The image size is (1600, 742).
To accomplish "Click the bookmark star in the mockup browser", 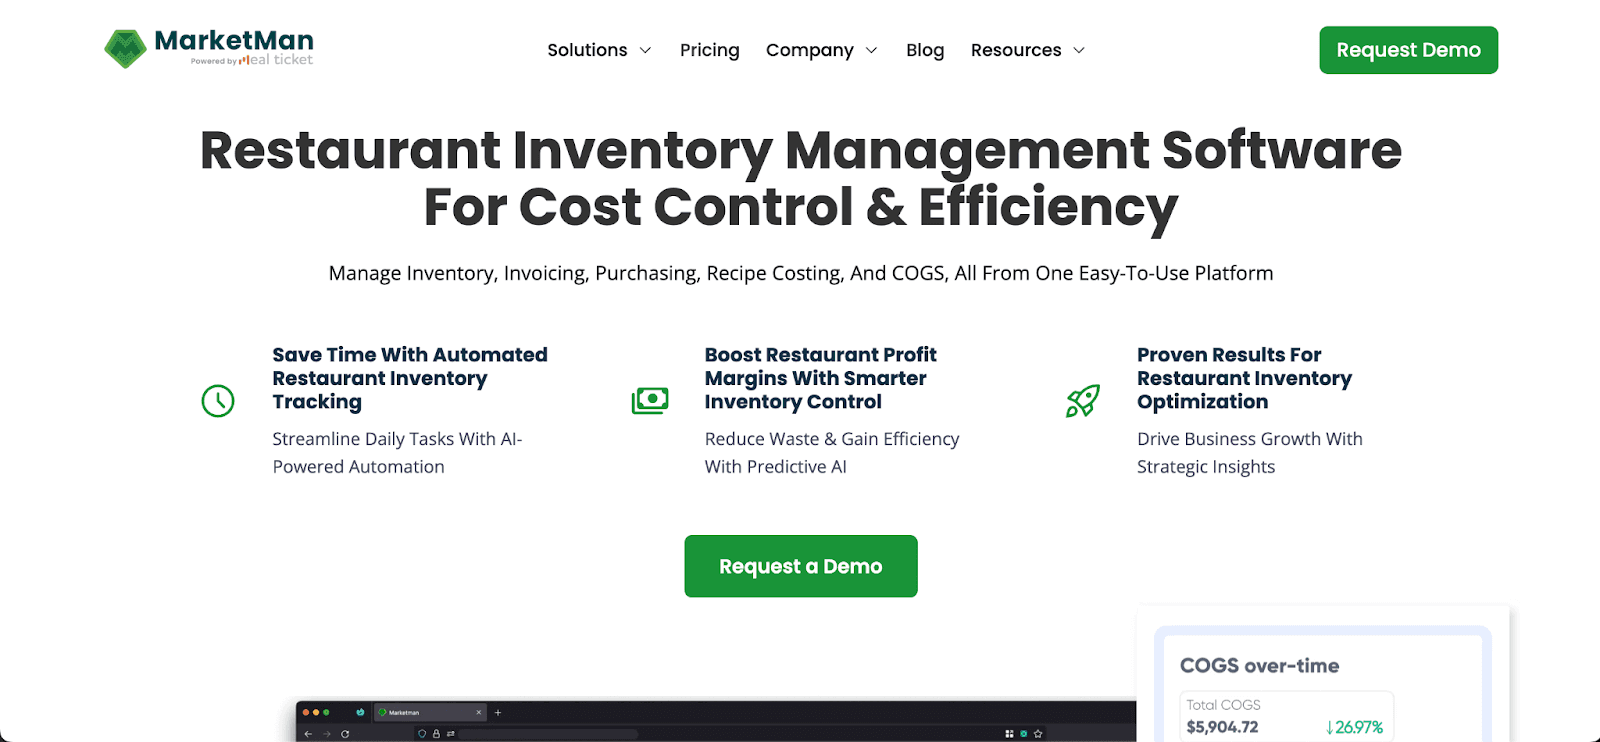I will [1038, 734].
